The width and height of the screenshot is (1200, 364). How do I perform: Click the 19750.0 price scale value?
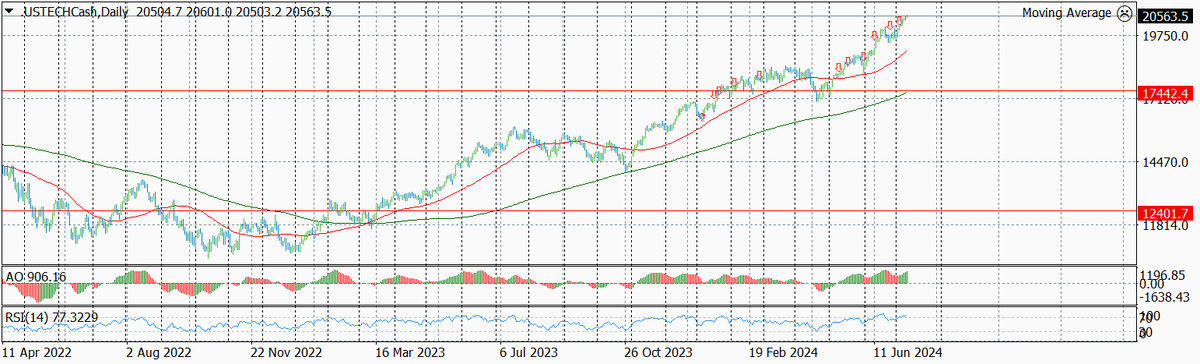[1164, 37]
